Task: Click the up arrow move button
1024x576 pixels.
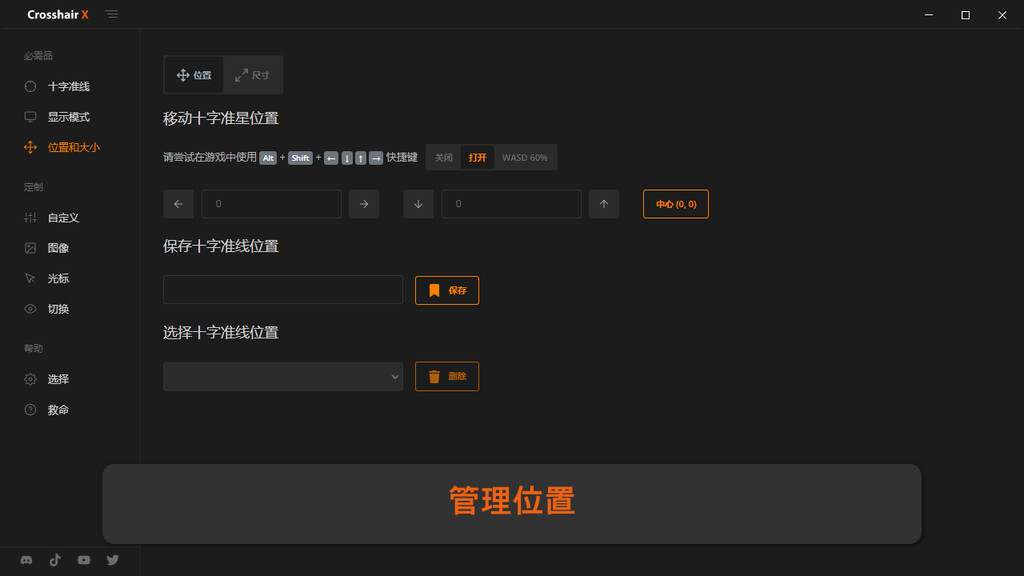Action: [603, 204]
